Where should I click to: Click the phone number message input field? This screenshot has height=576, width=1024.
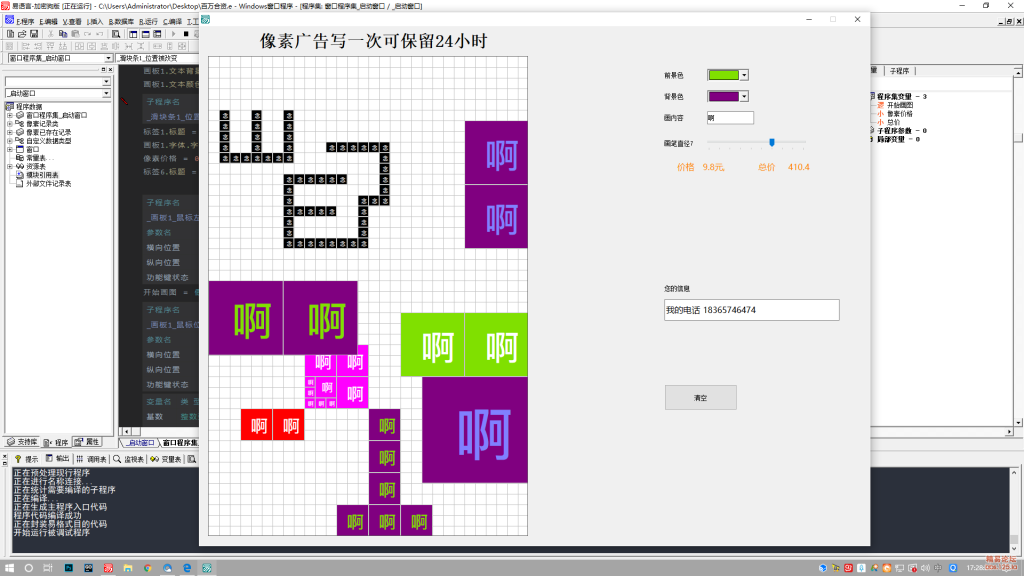tap(751, 310)
